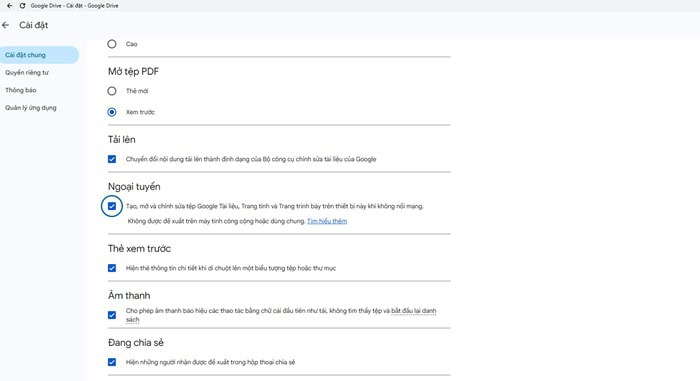Click the Tải lên heading
The width and height of the screenshot is (700, 381).
coord(121,139)
